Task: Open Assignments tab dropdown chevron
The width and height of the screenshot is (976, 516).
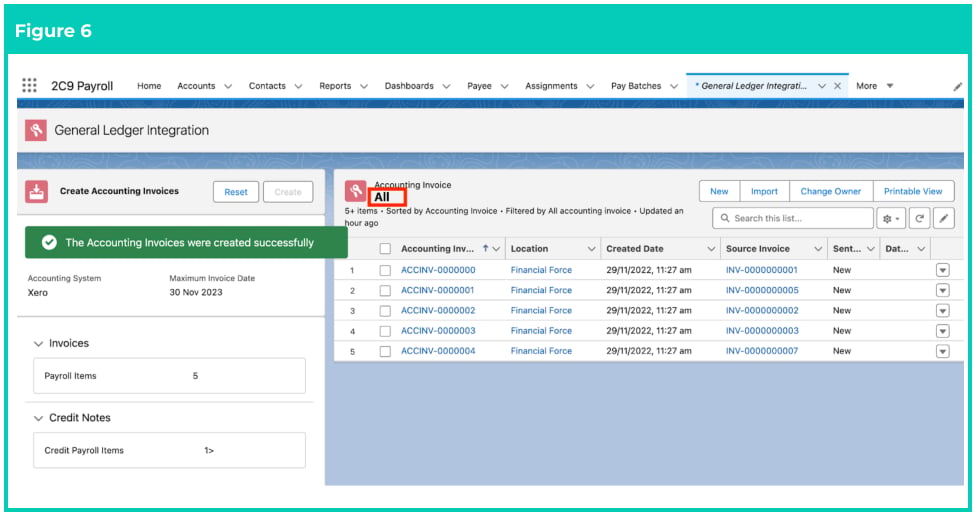Action: pos(590,87)
